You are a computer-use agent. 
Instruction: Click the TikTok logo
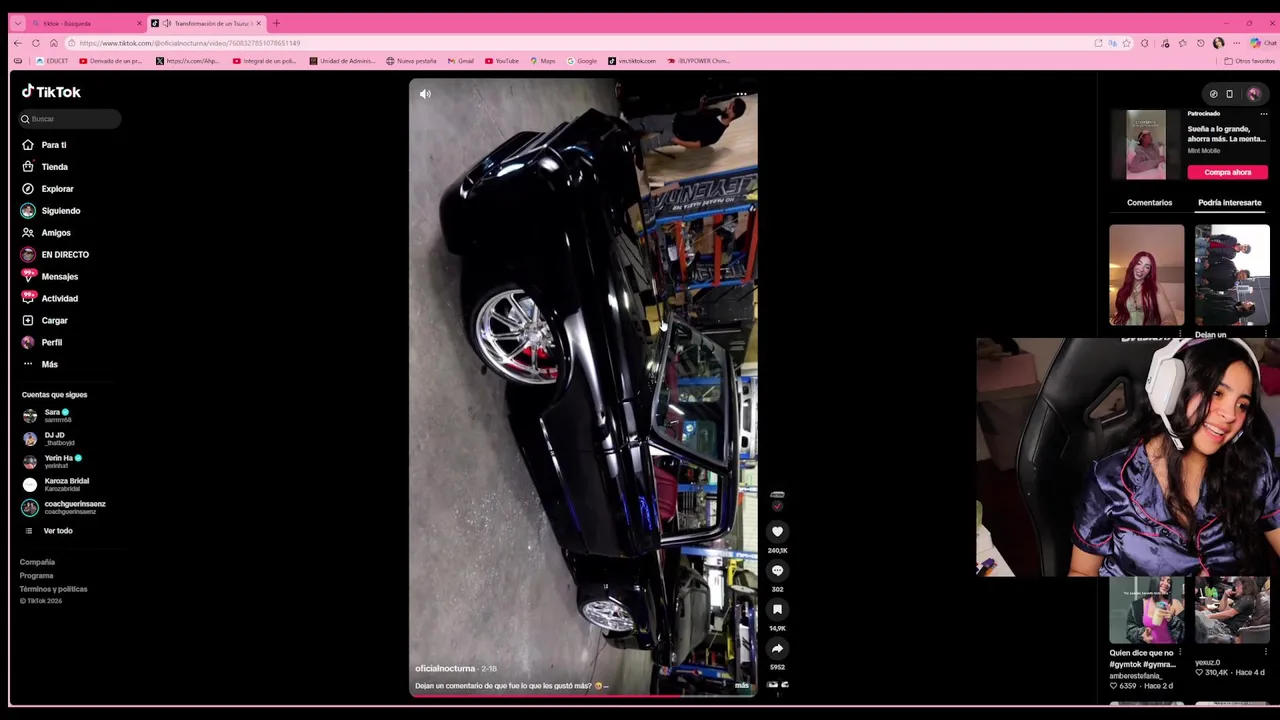point(52,92)
